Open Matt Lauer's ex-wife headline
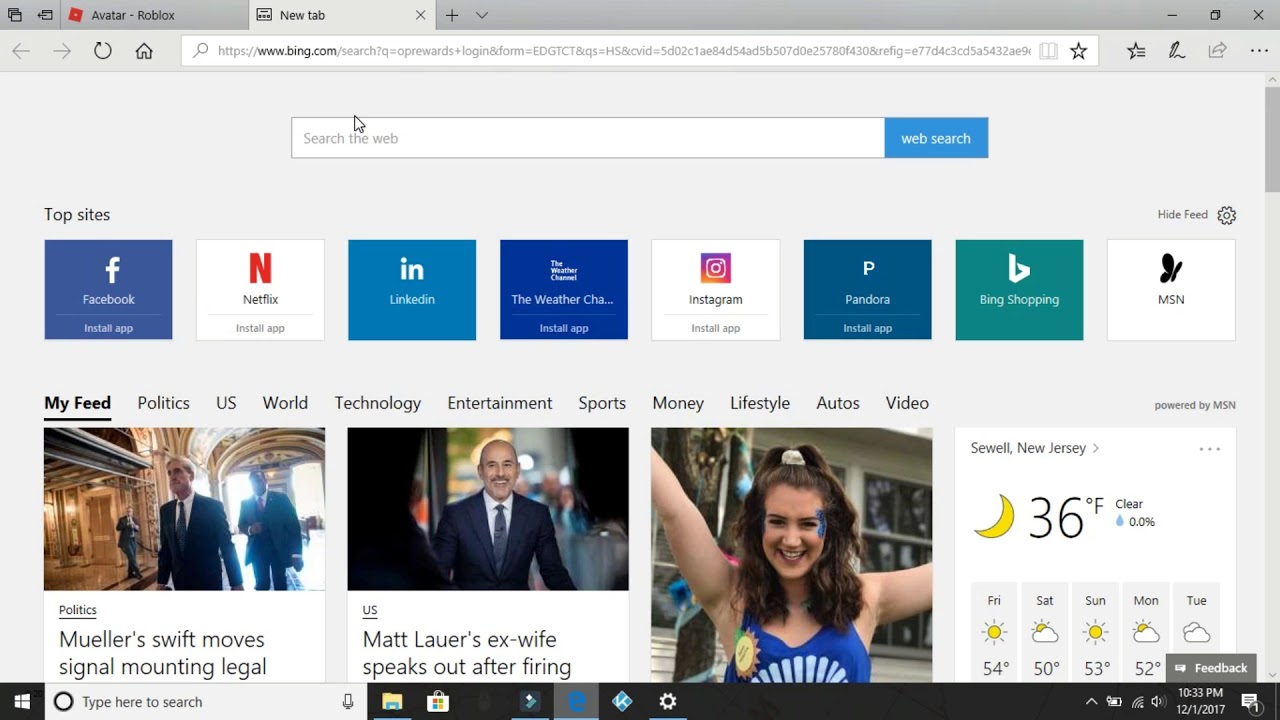 (x=467, y=653)
